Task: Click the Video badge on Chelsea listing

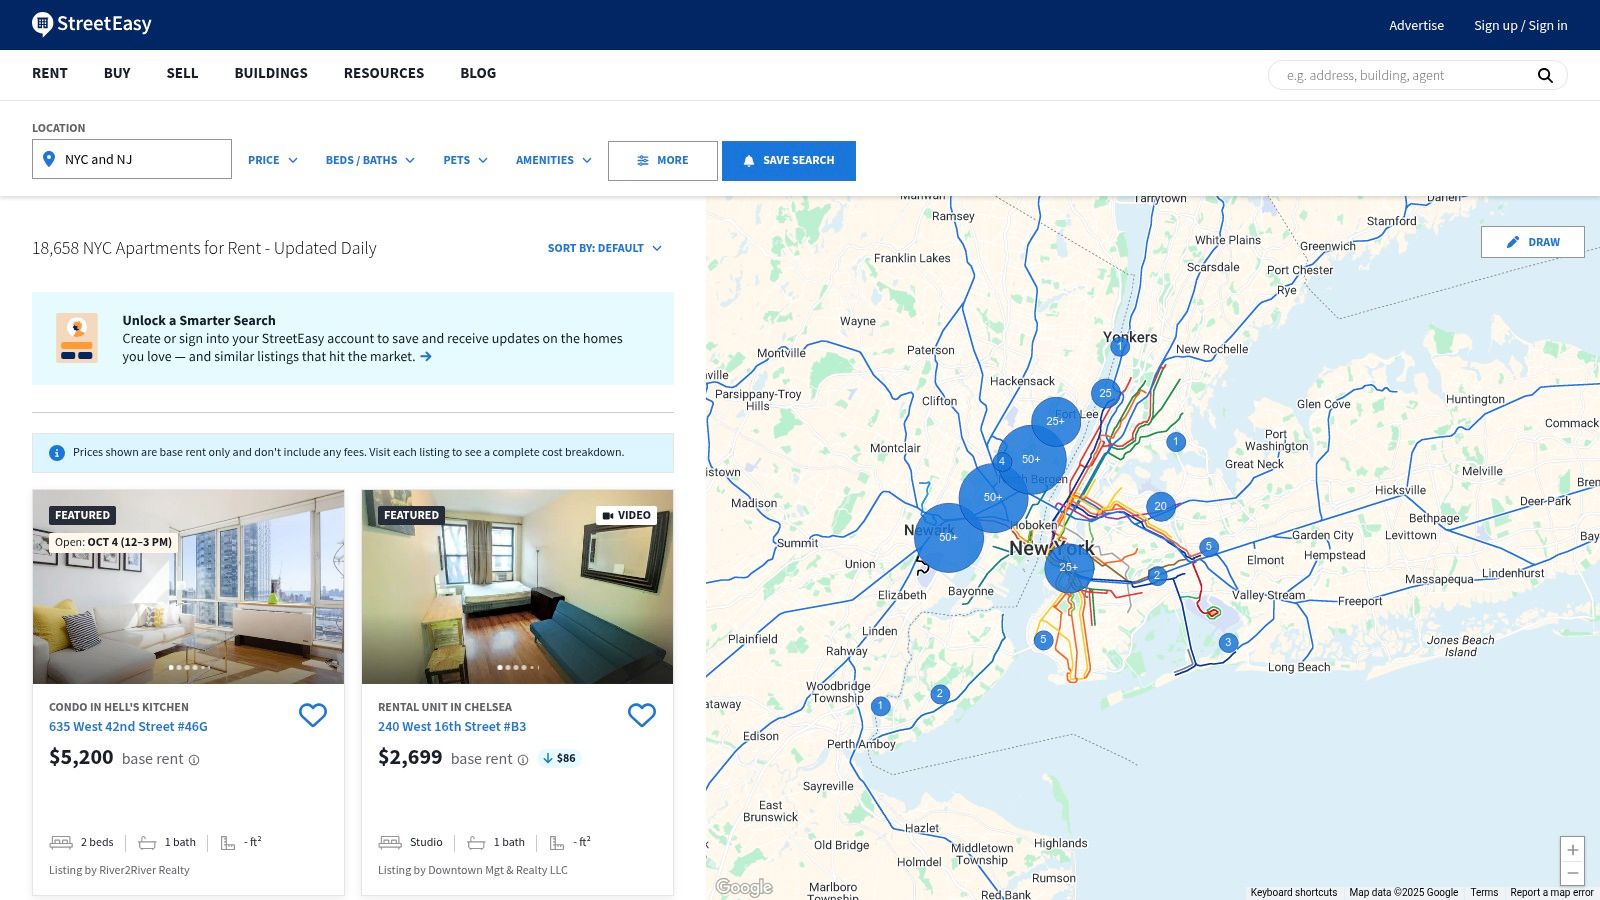Action: (627, 515)
